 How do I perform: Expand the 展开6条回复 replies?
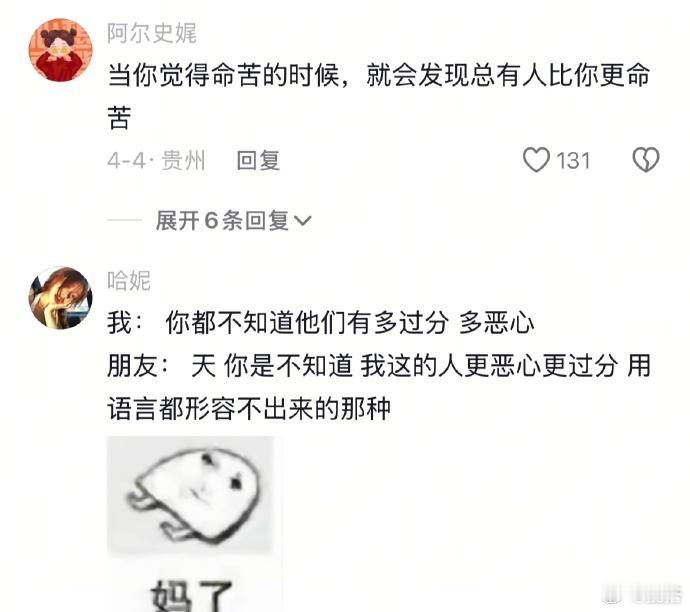pyautogui.click(x=233, y=220)
